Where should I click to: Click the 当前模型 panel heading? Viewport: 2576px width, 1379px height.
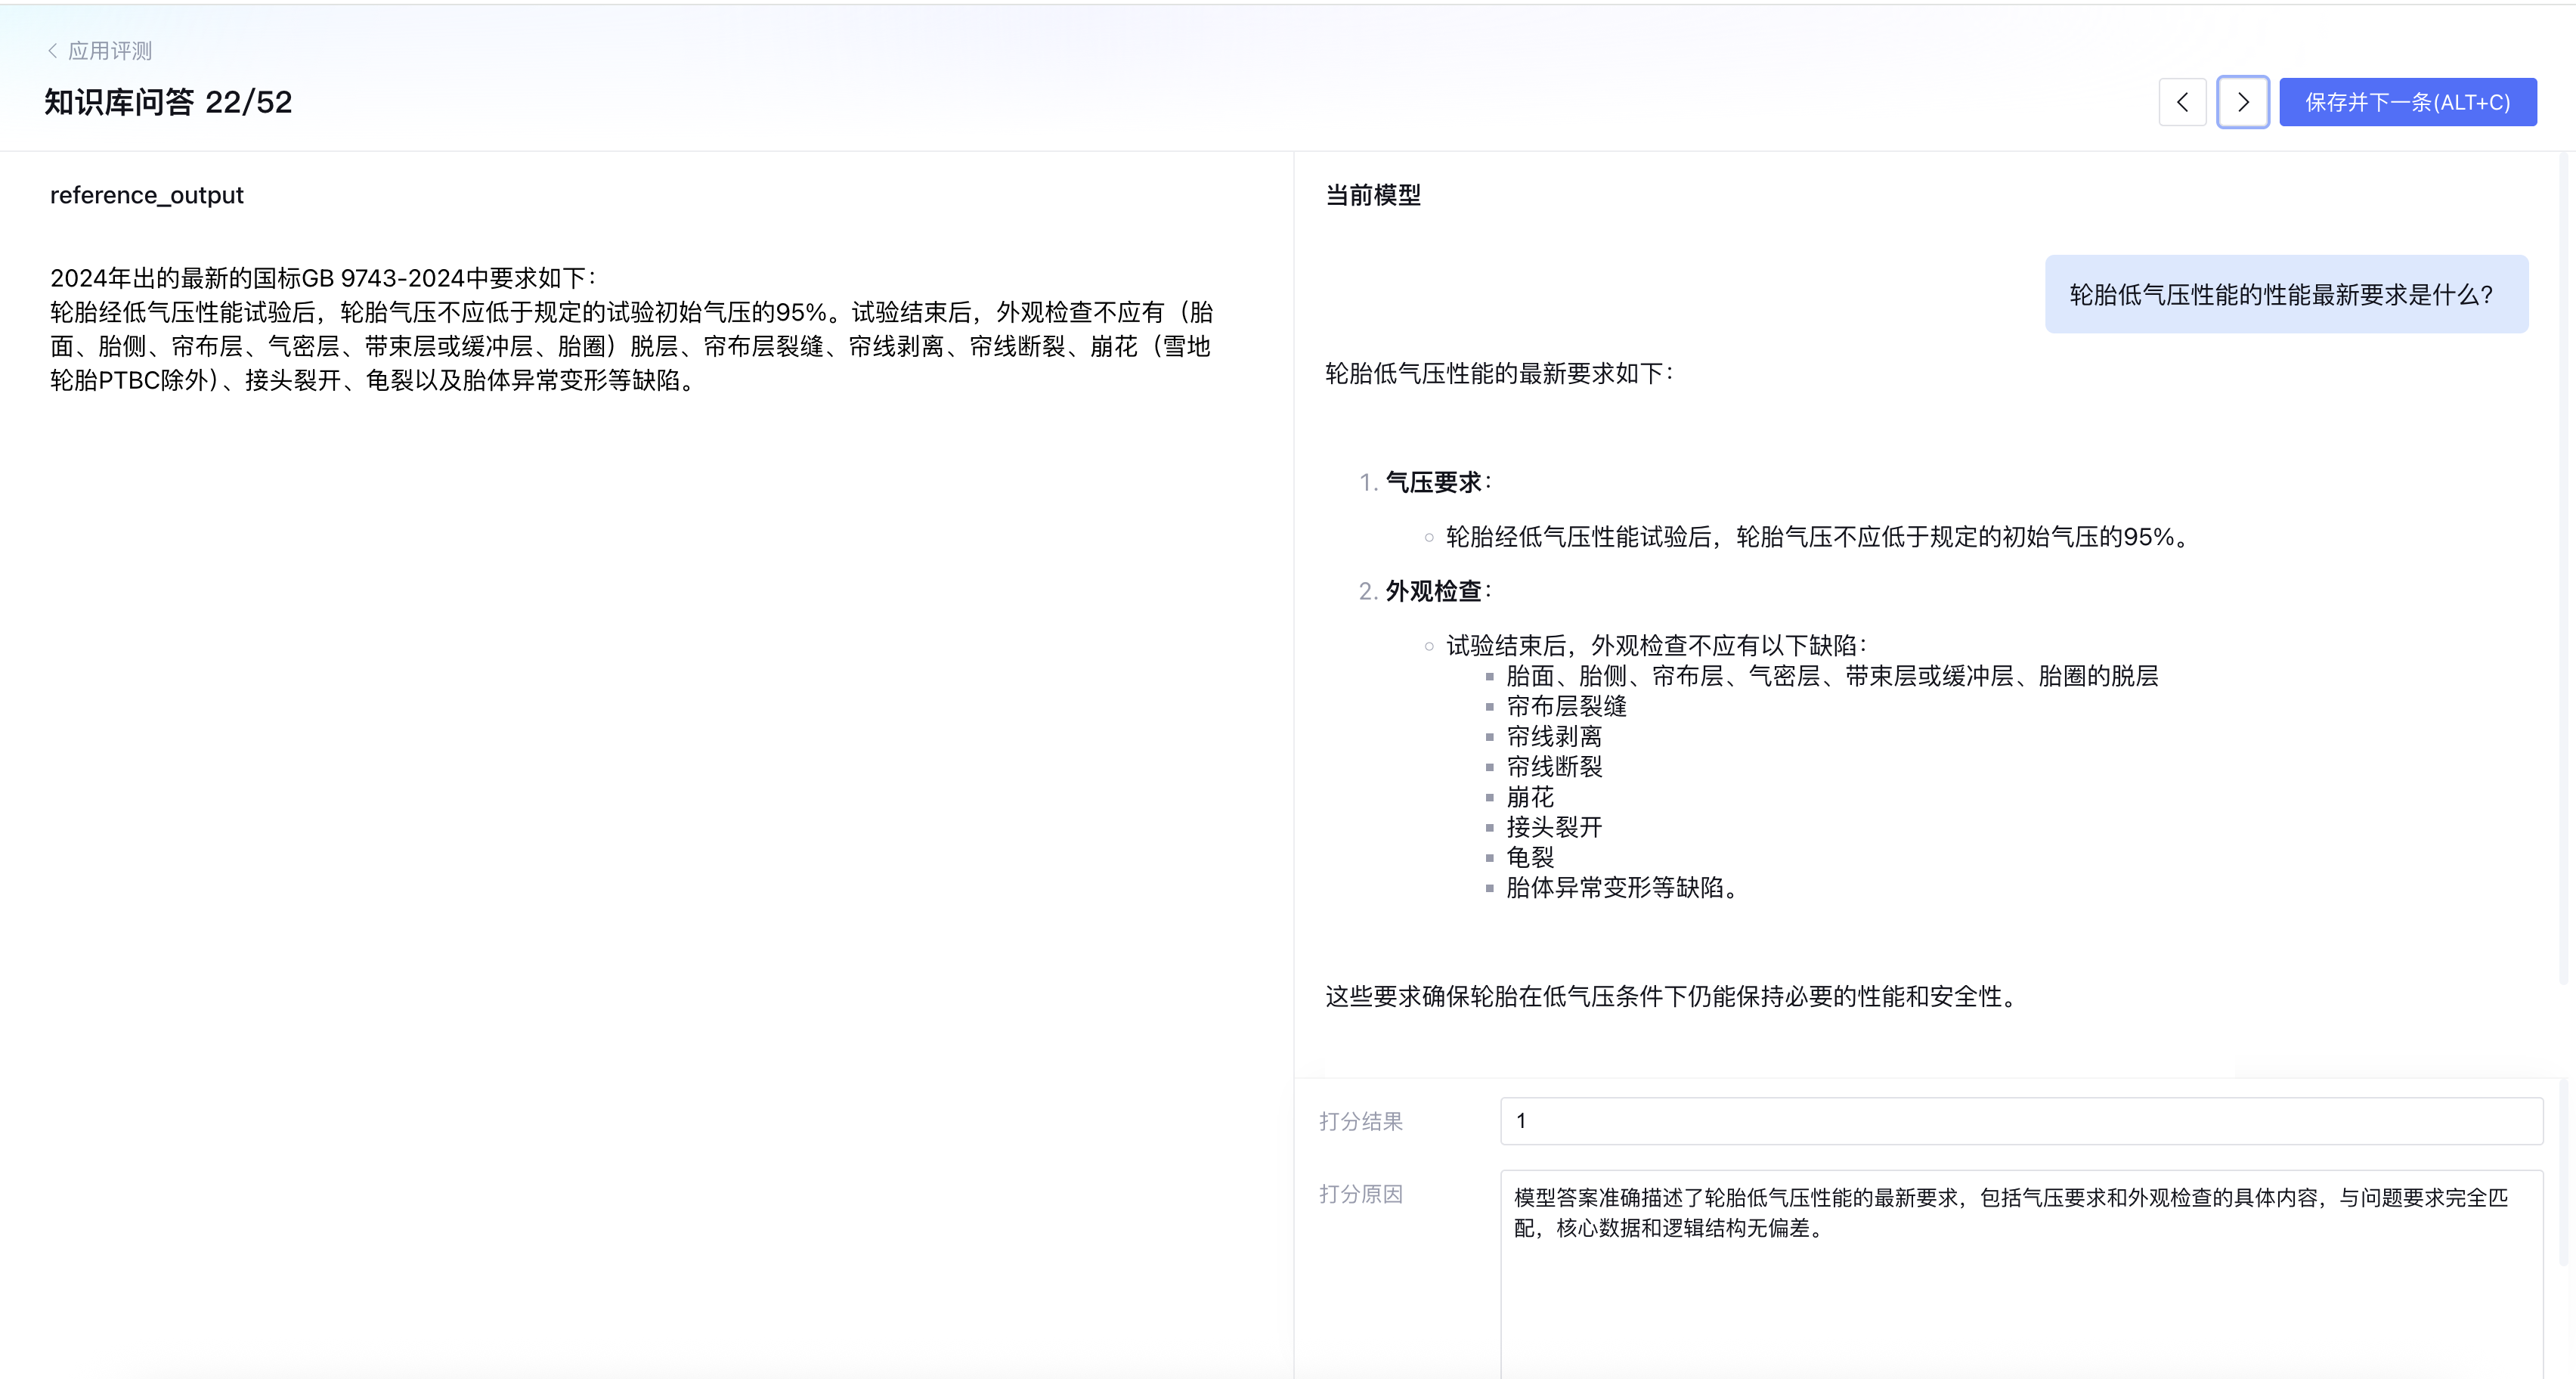[1372, 195]
